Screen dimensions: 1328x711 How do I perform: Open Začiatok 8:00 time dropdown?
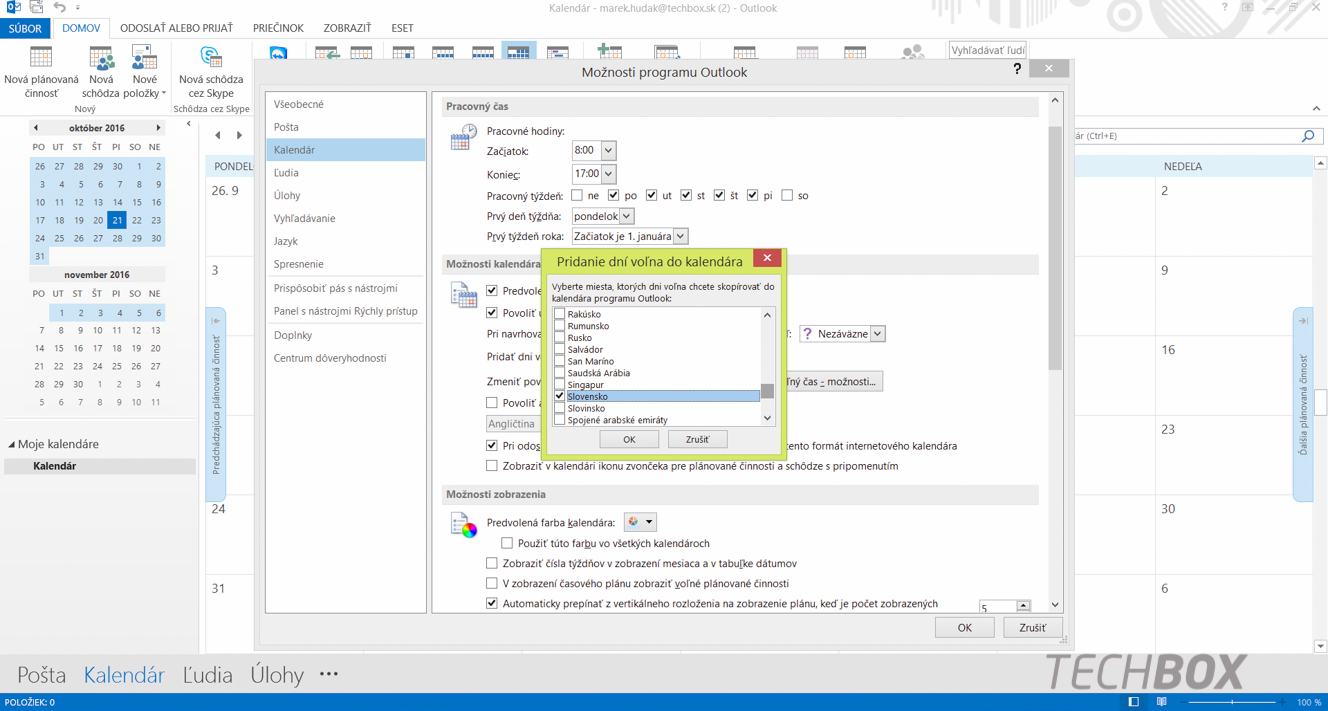pyautogui.click(x=608, y=151)
